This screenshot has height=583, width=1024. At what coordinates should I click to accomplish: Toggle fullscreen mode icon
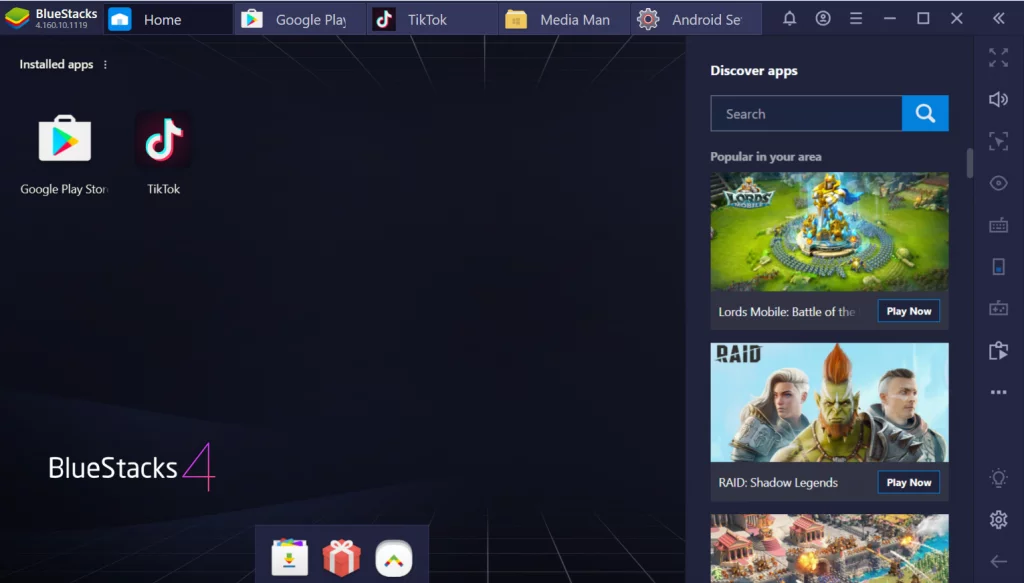click(x=999, y=57)
